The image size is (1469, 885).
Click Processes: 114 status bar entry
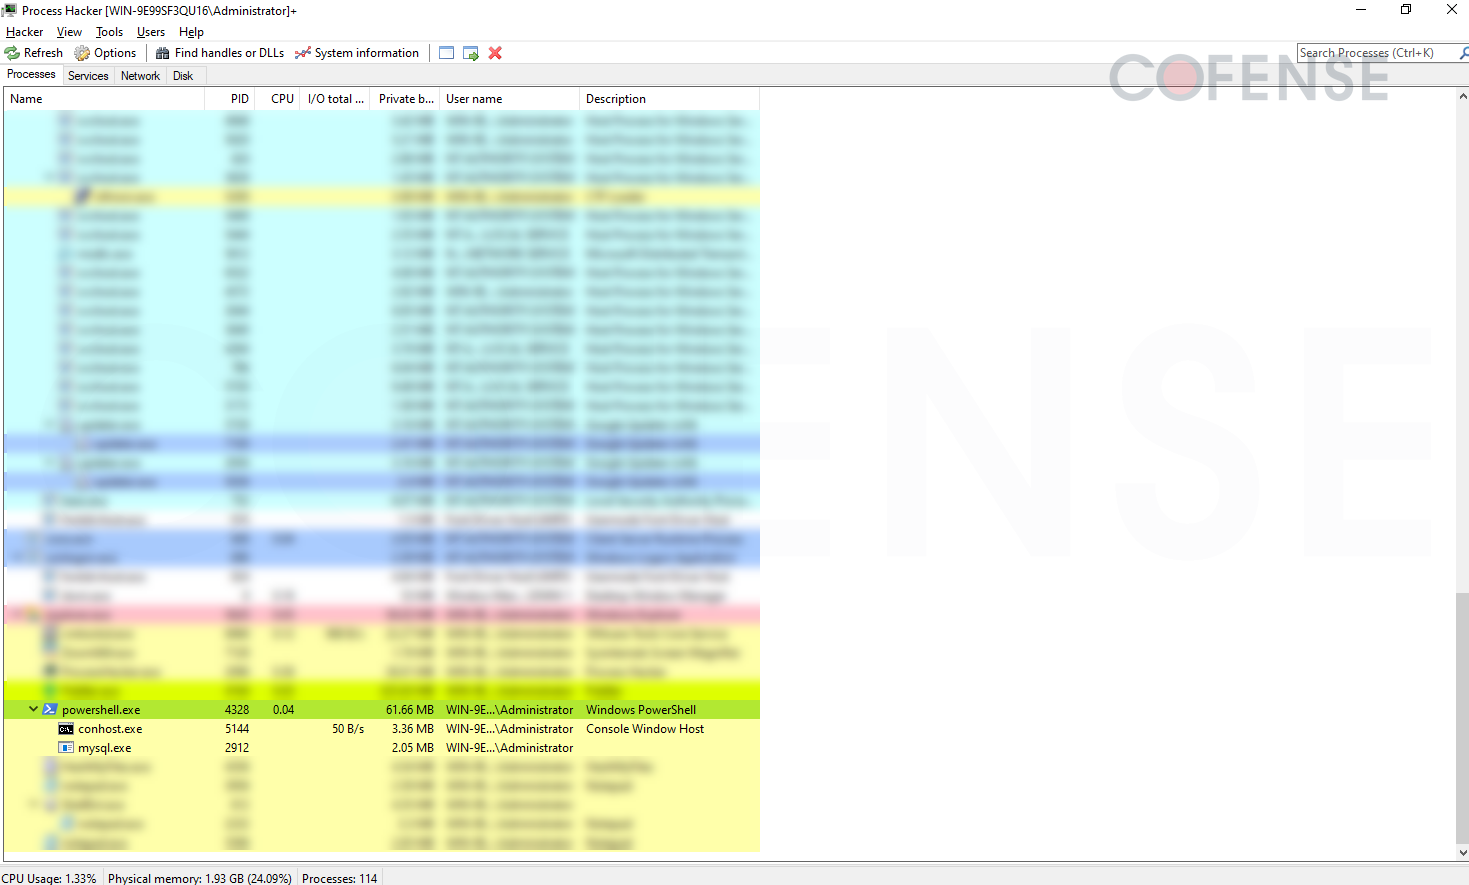pos(340,878)
